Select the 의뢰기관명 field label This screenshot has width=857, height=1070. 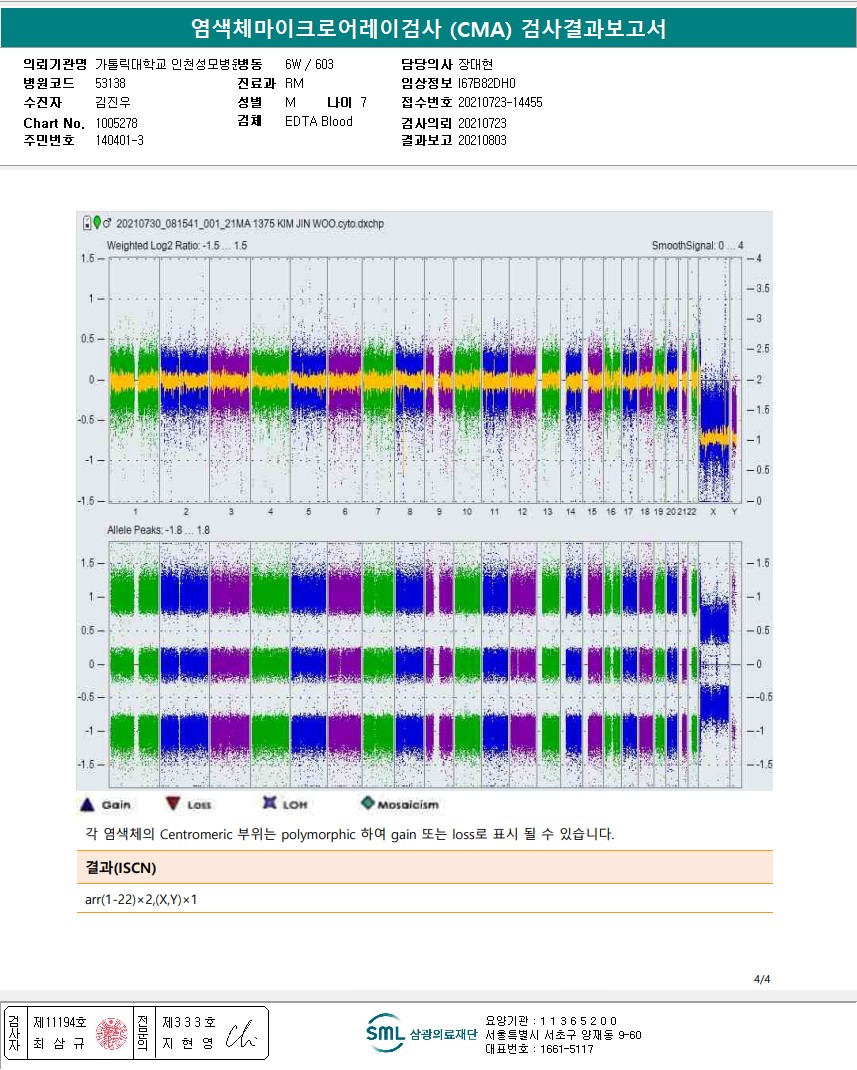[55, 64]
